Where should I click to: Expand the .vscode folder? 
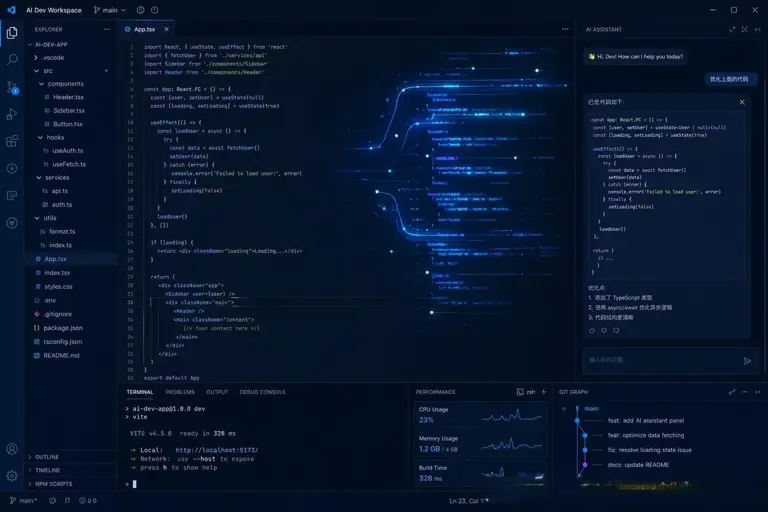tap(36, 58)
